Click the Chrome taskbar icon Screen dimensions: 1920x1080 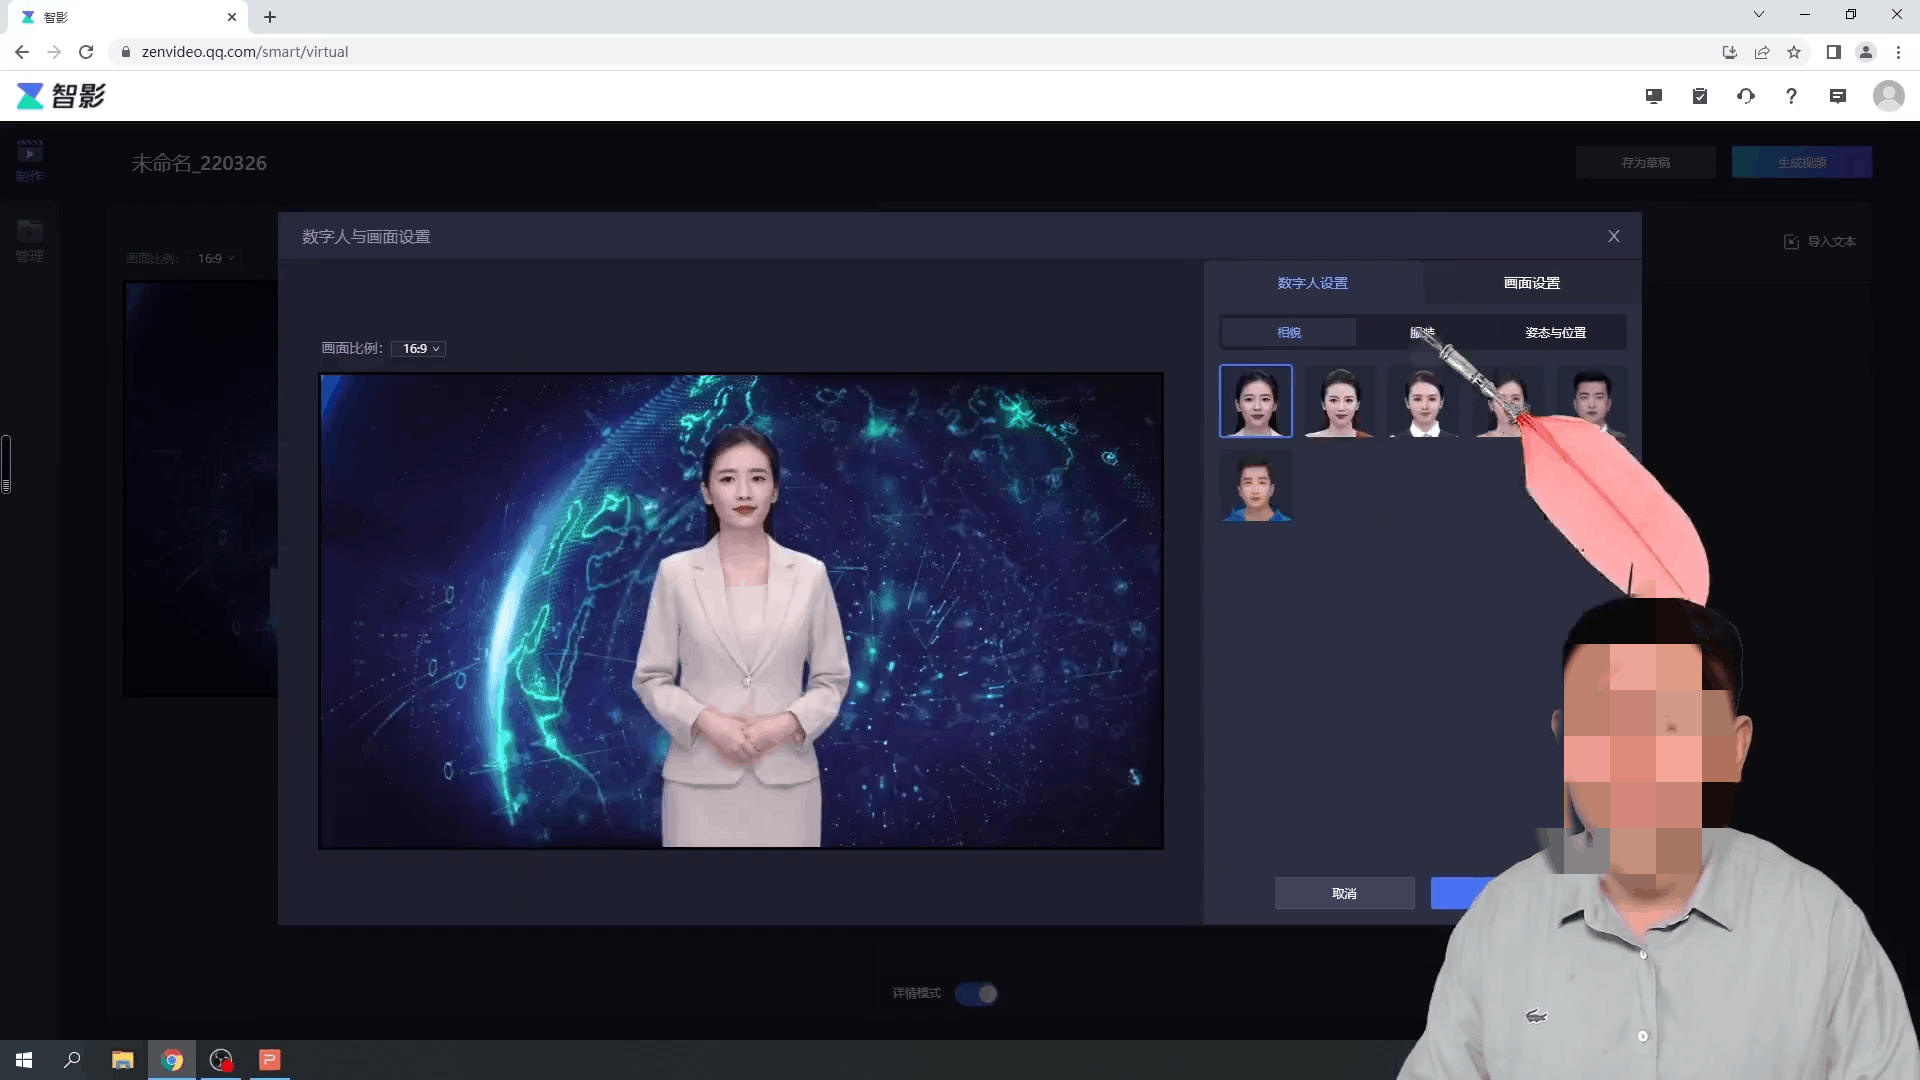tap(172, 1060)
